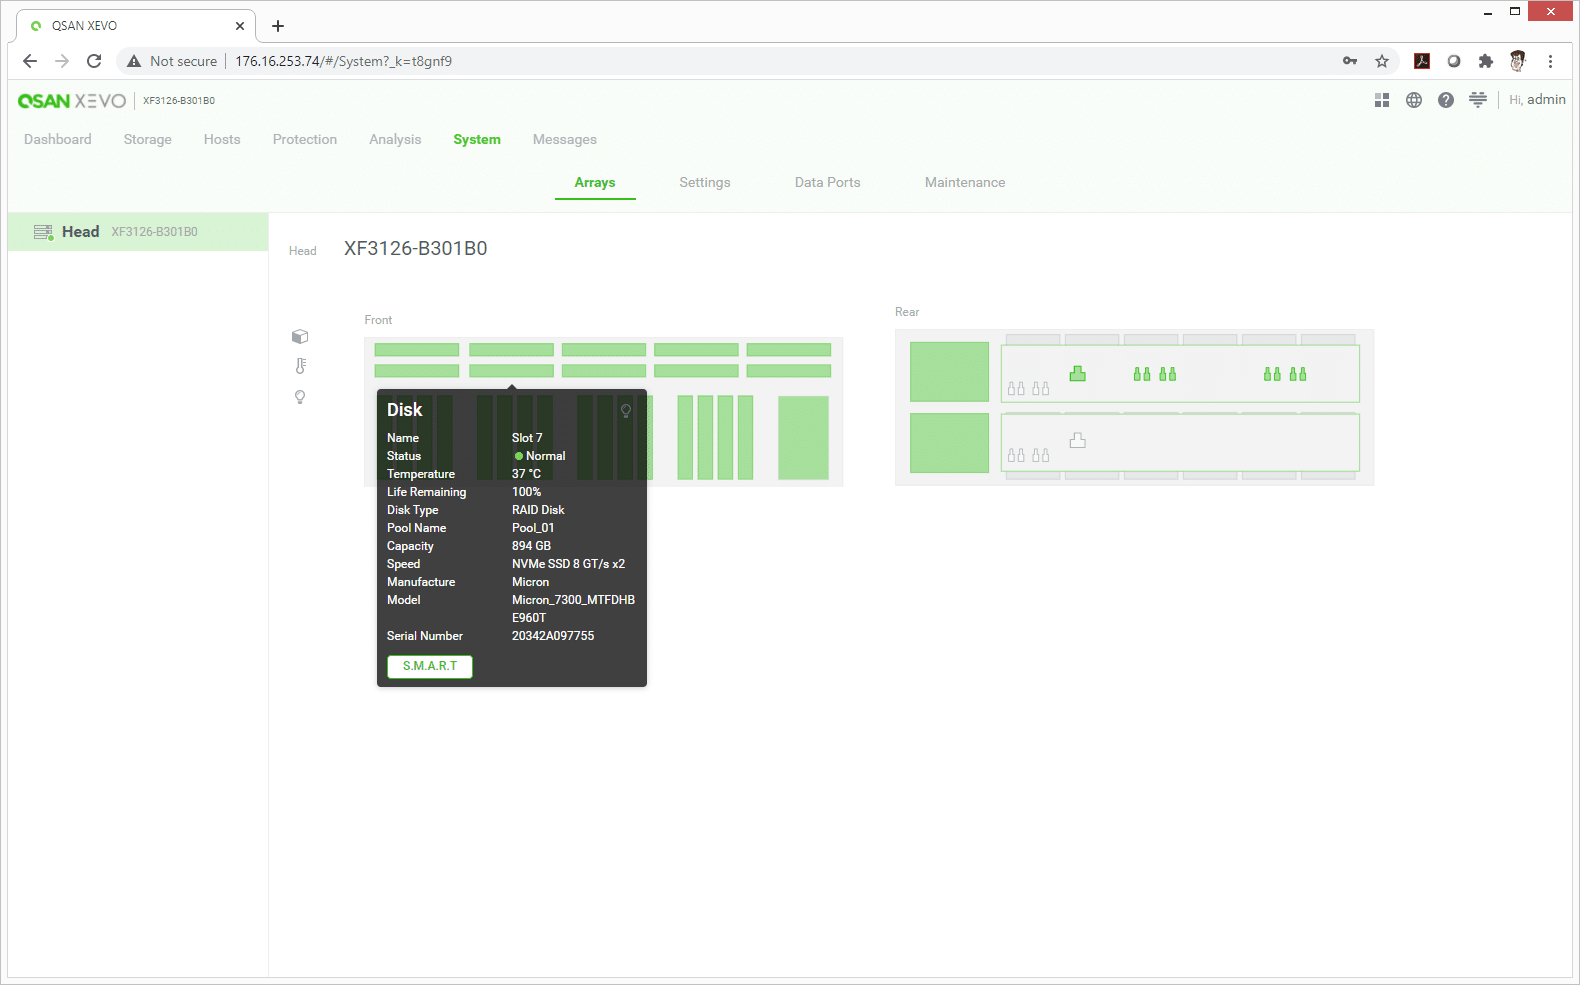Click the Pool_01 pool name value
Viewport: 1580px width, 985px height.
tap(533, 528)
